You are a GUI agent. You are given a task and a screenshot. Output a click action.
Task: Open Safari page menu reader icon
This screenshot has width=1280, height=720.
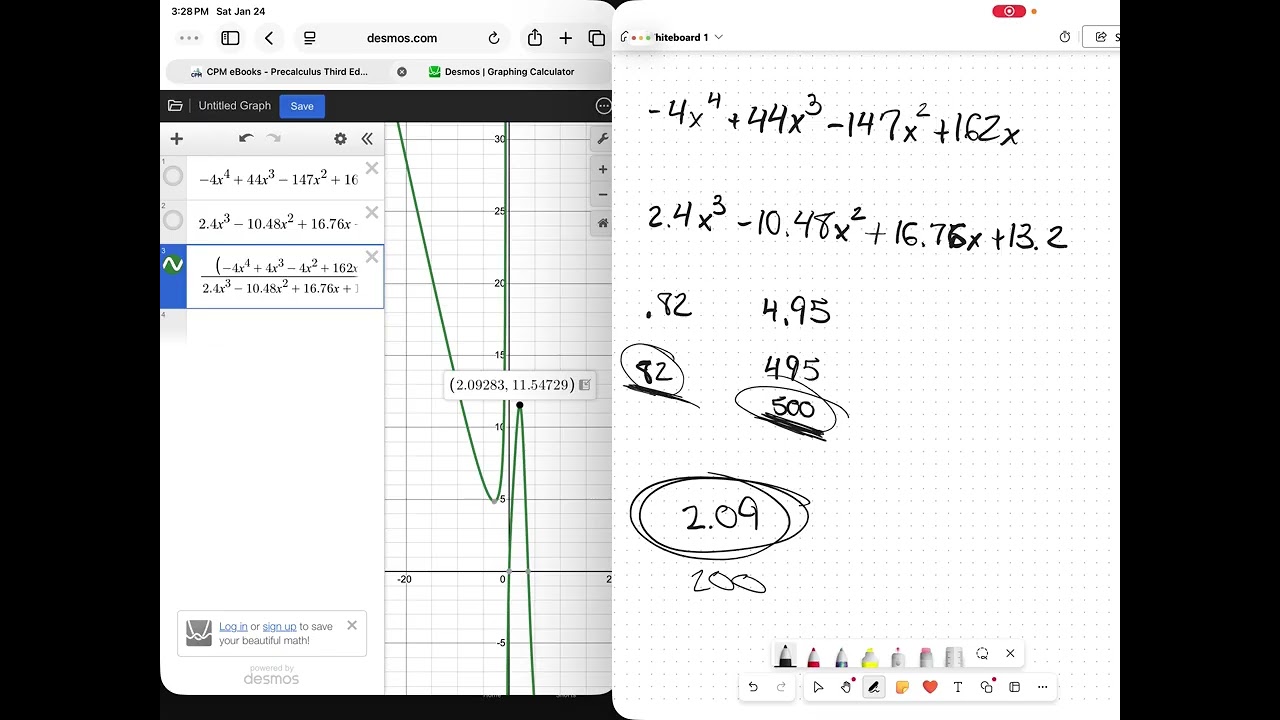tap(310, 38)
